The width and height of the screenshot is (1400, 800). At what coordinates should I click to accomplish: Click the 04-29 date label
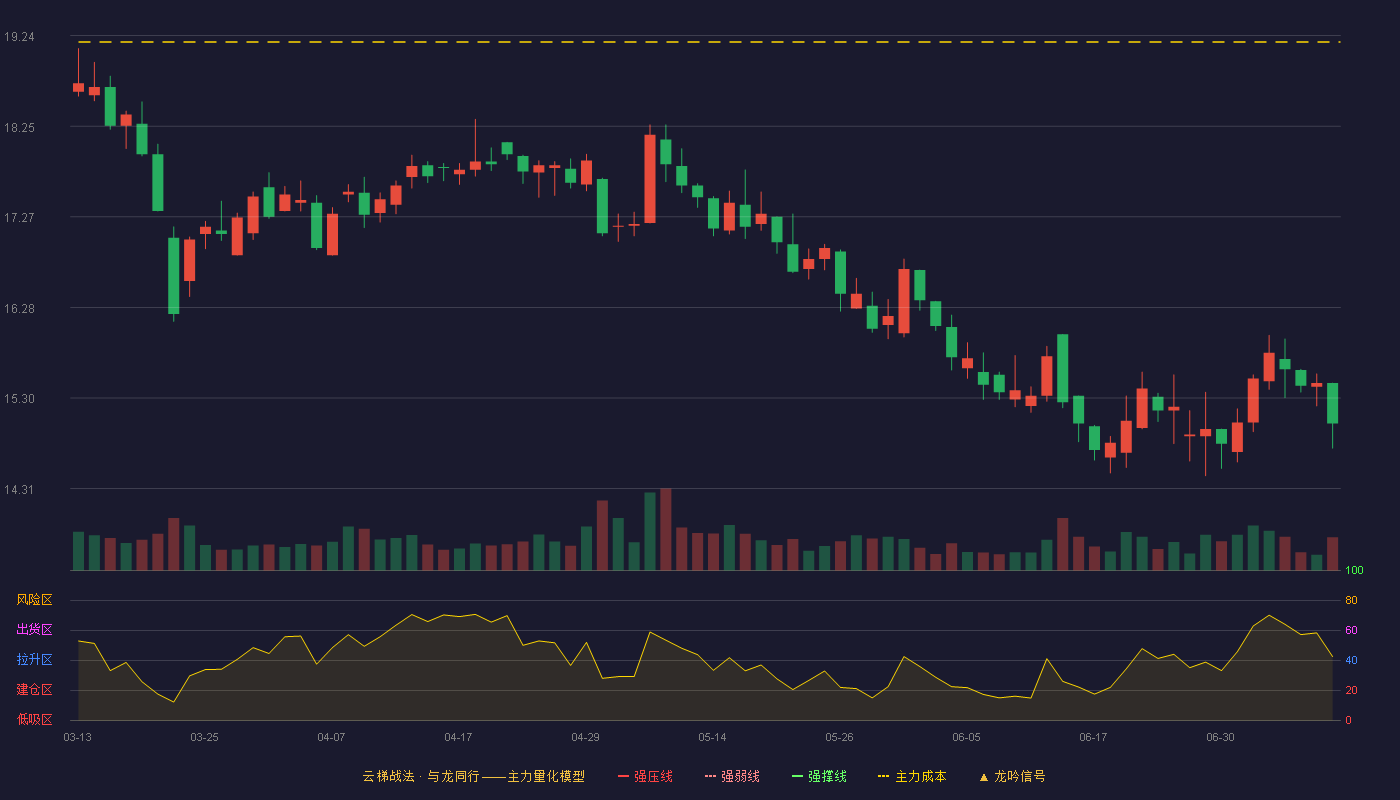[585, 737]
